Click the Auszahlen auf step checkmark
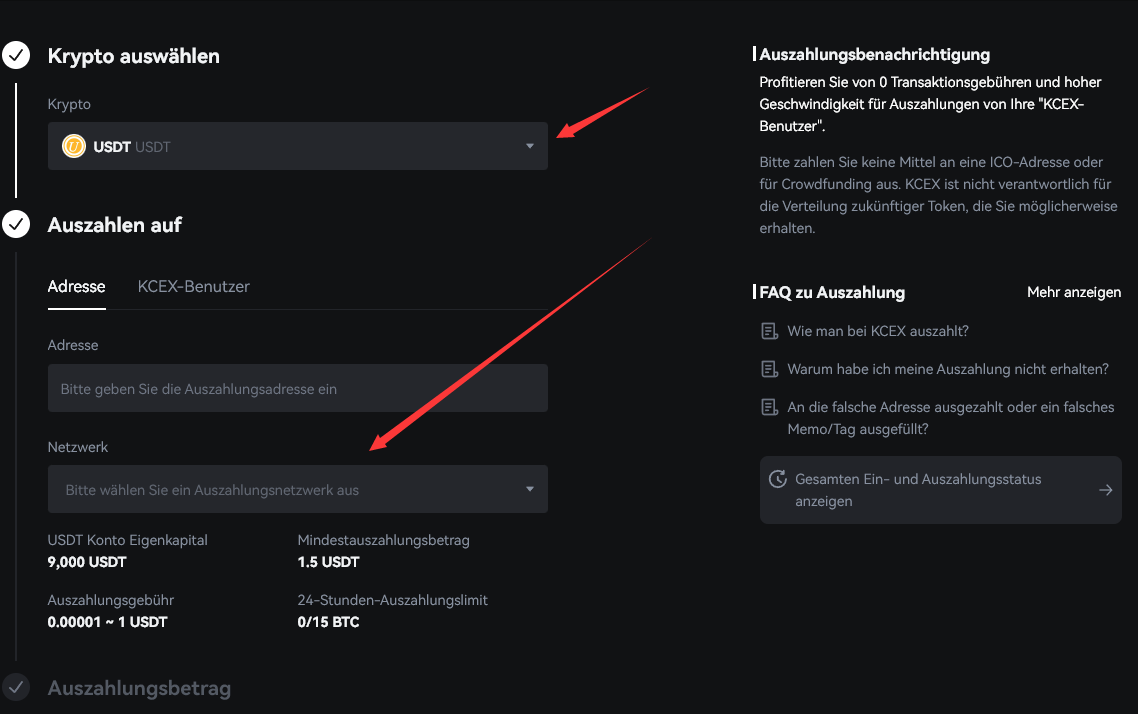 (16, 225)
